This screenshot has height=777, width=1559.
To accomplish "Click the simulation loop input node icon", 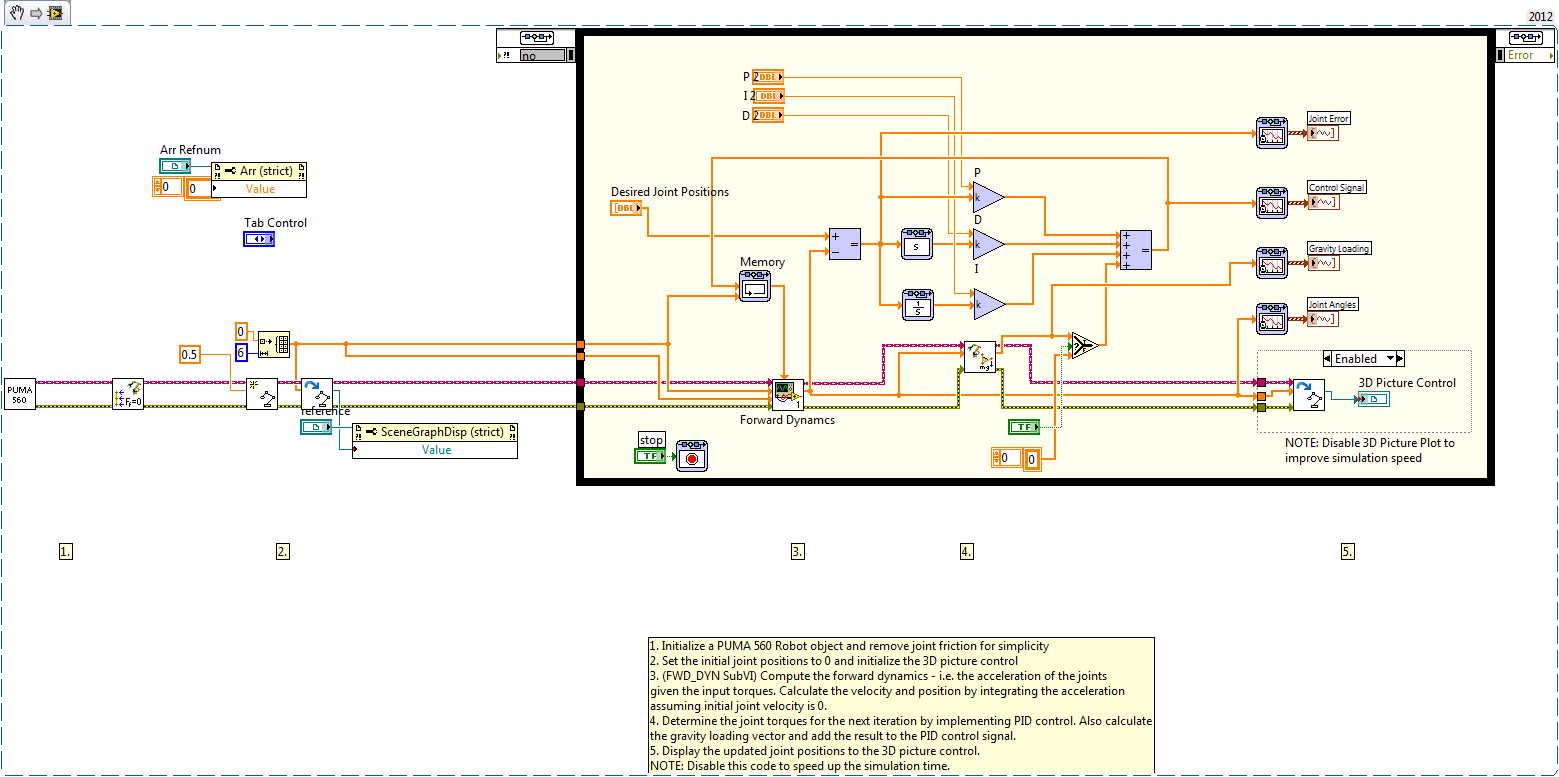I will [535, 38].
